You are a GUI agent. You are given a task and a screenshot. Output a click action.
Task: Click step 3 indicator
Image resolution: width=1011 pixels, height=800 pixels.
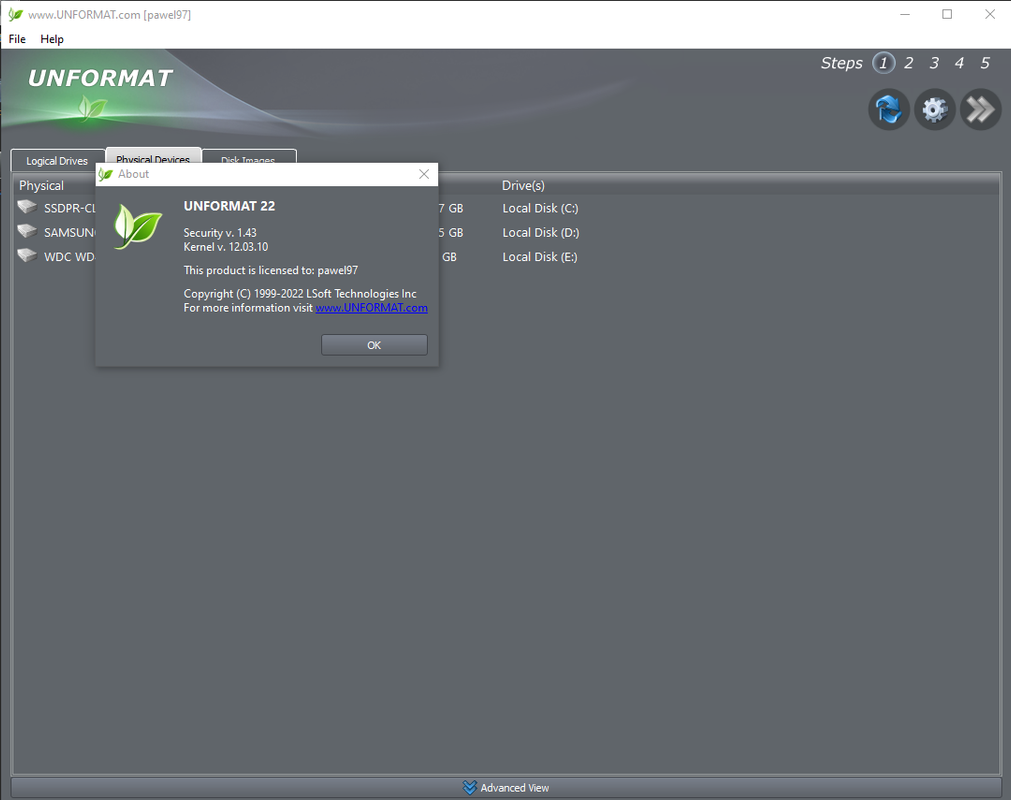click(934, 63)
